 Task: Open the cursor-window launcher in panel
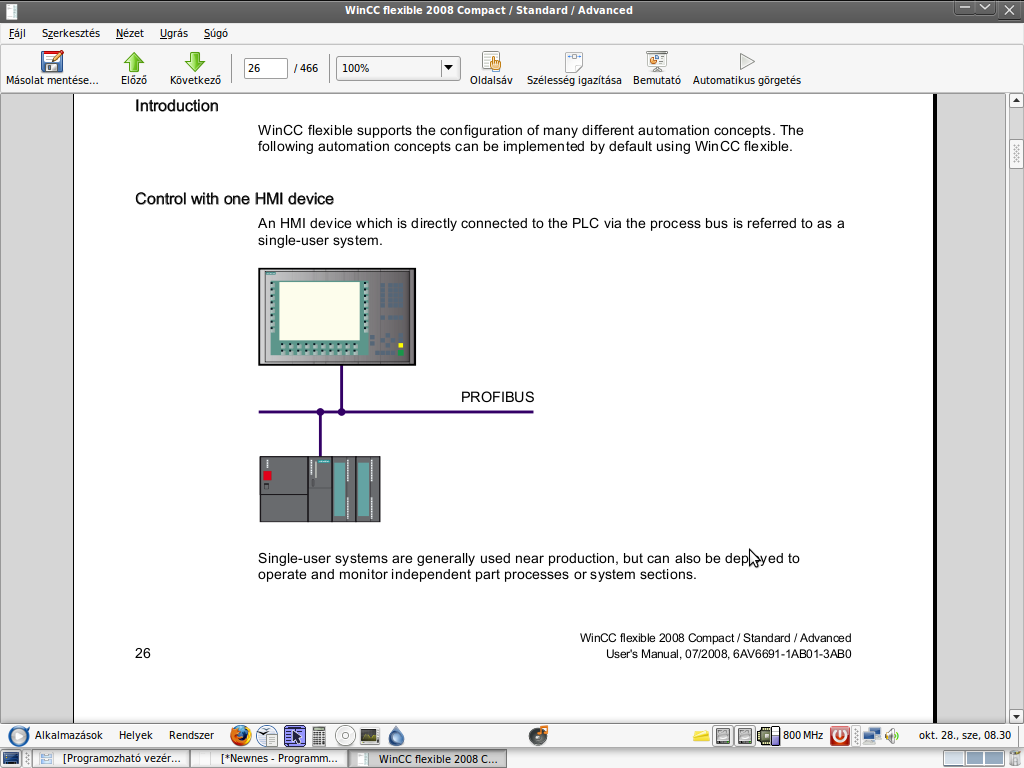(295, 736)
